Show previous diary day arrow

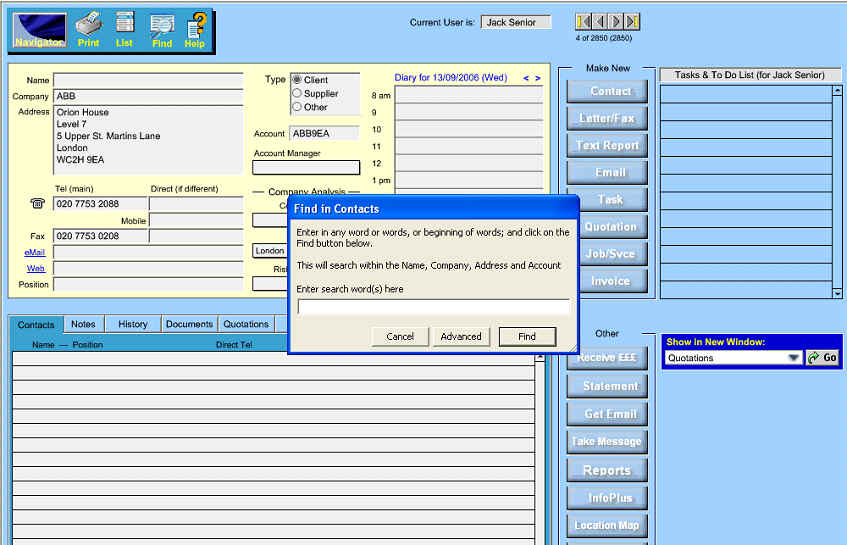526,78
